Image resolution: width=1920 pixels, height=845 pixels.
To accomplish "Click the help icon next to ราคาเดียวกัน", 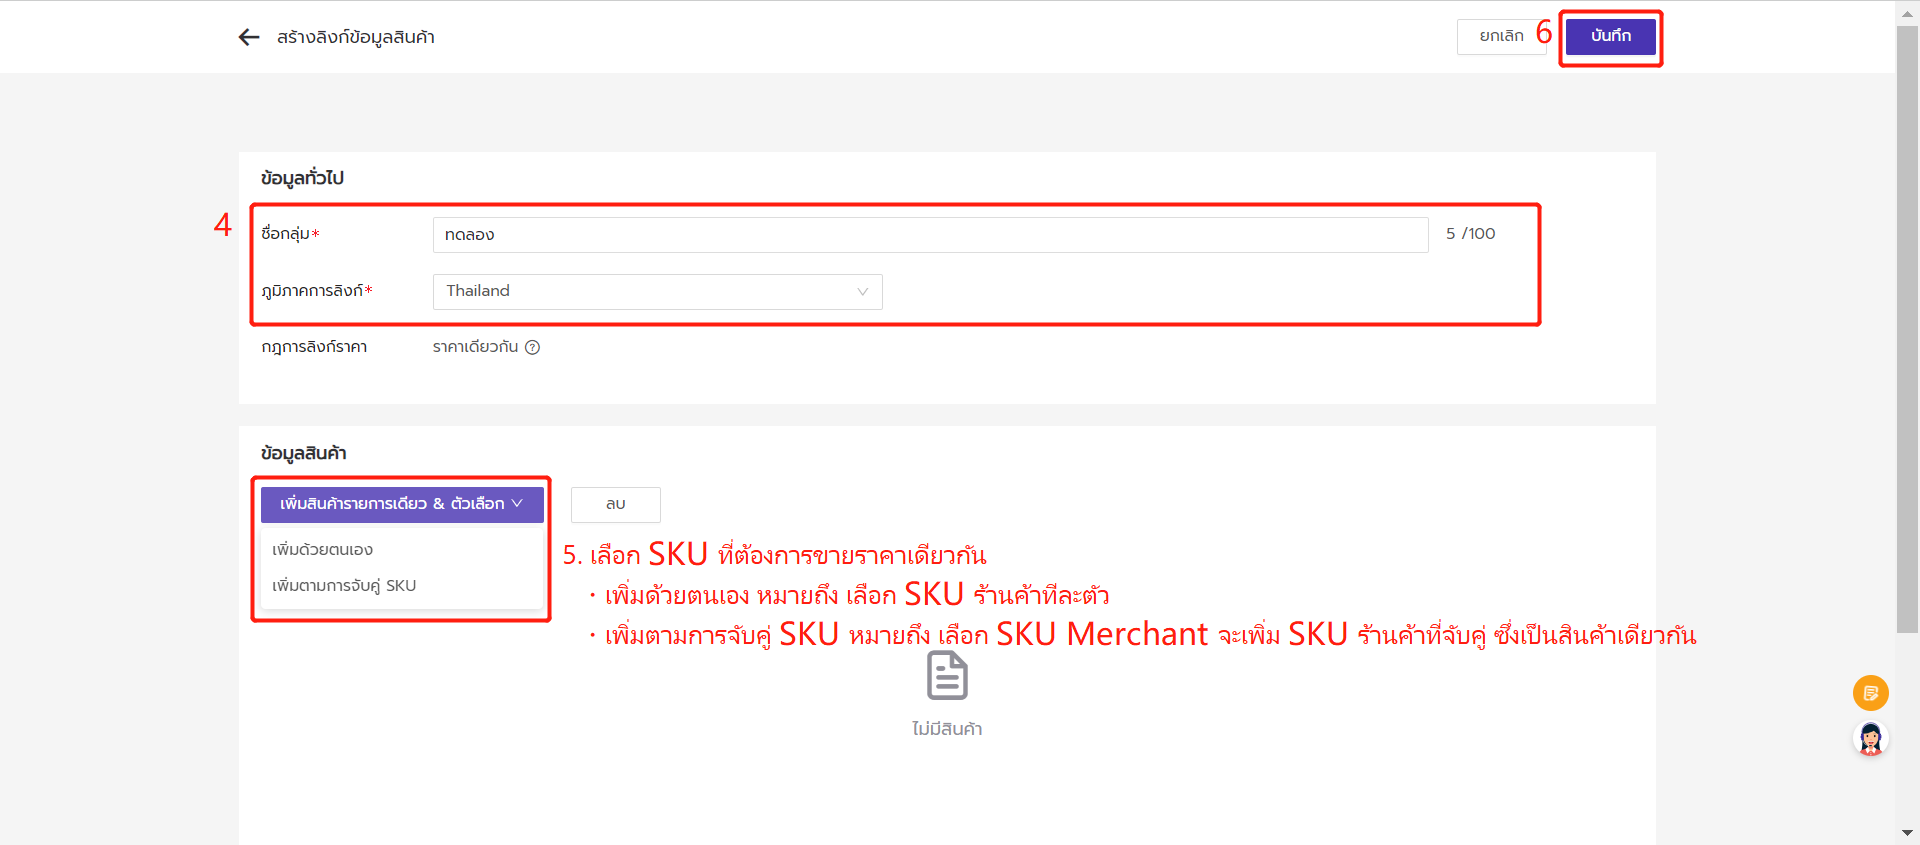I will (x=533, y=347).
